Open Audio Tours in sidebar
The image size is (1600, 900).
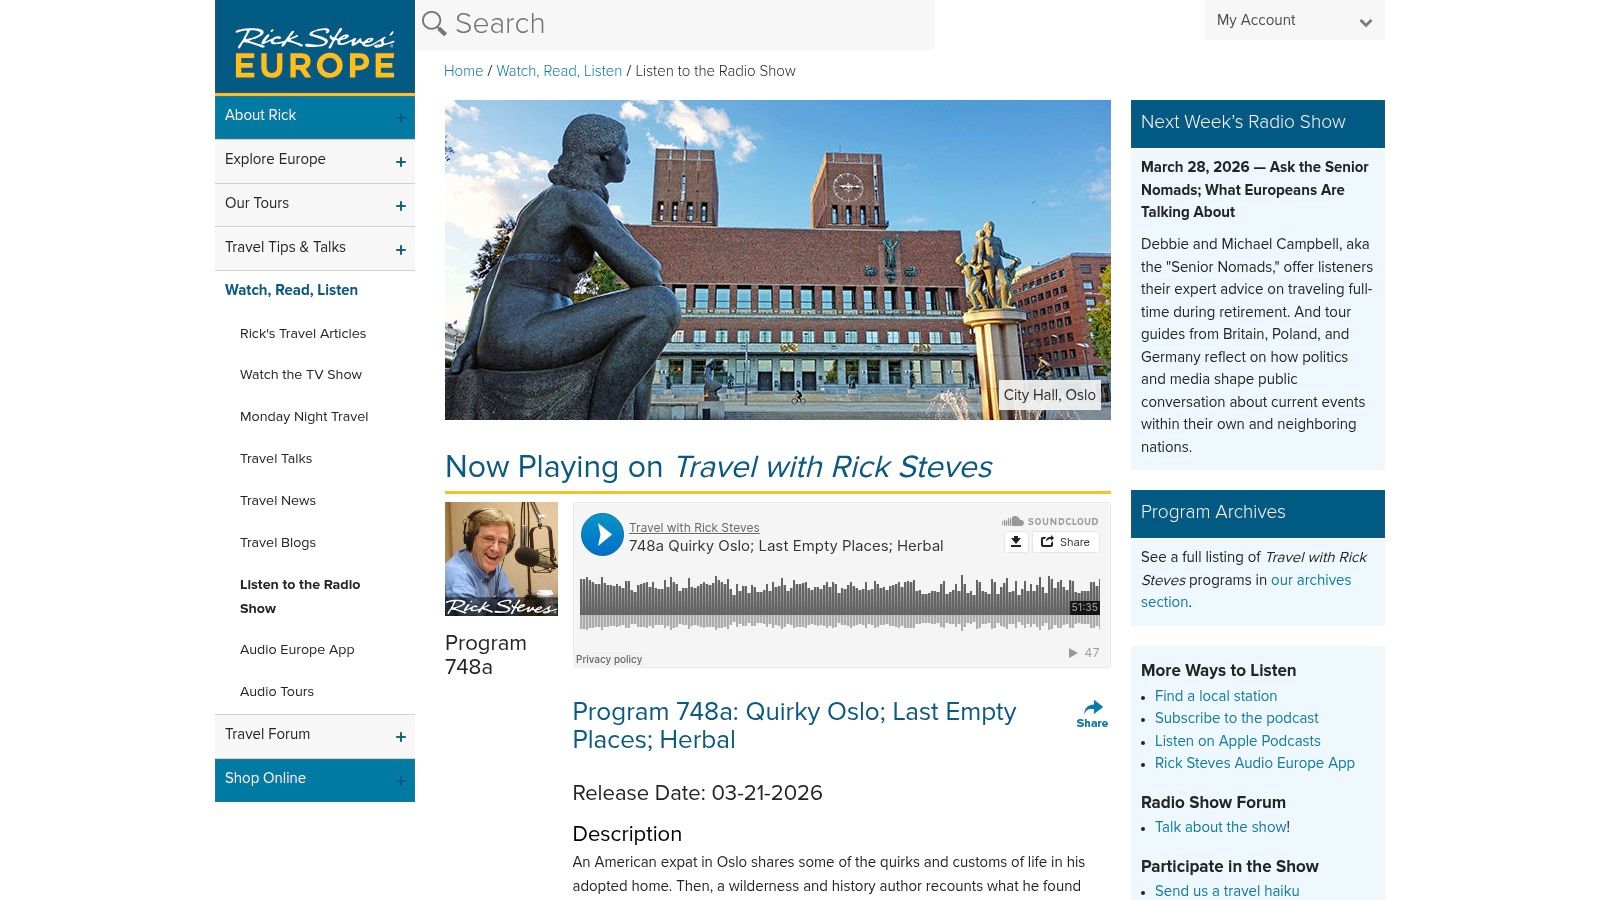277,692
